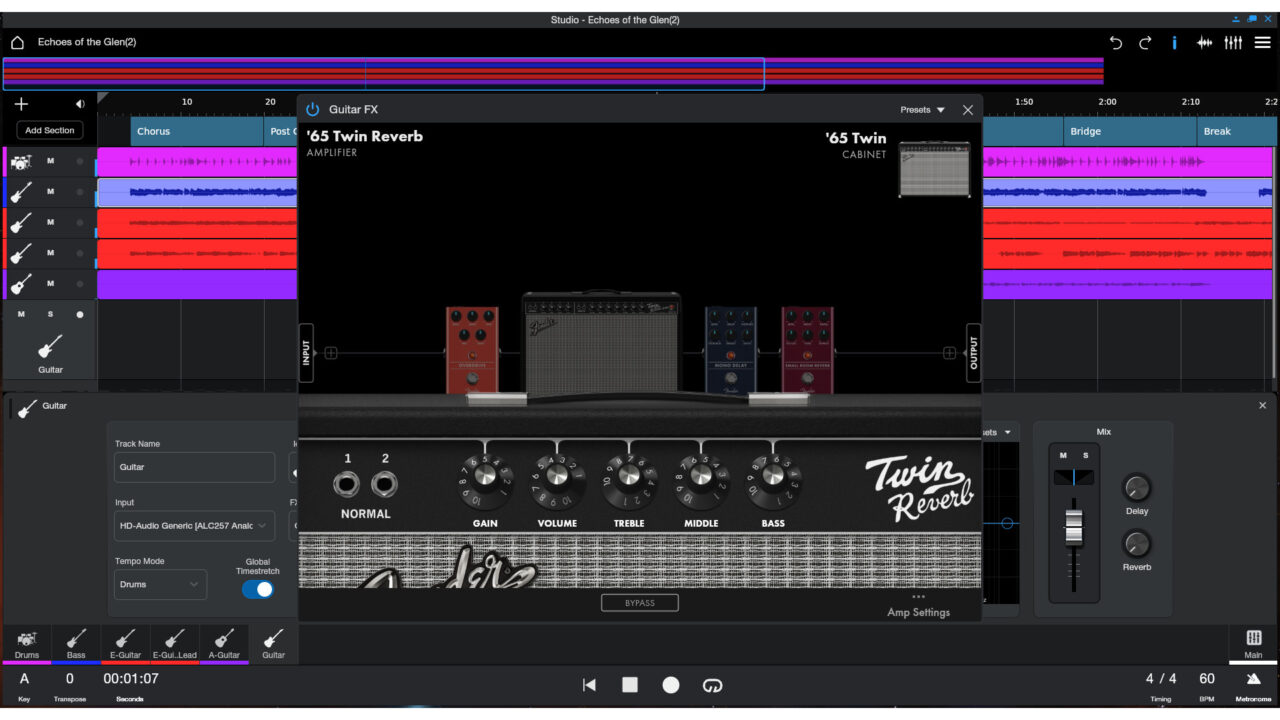Open the mixer faders icon

coord(1233,43)
